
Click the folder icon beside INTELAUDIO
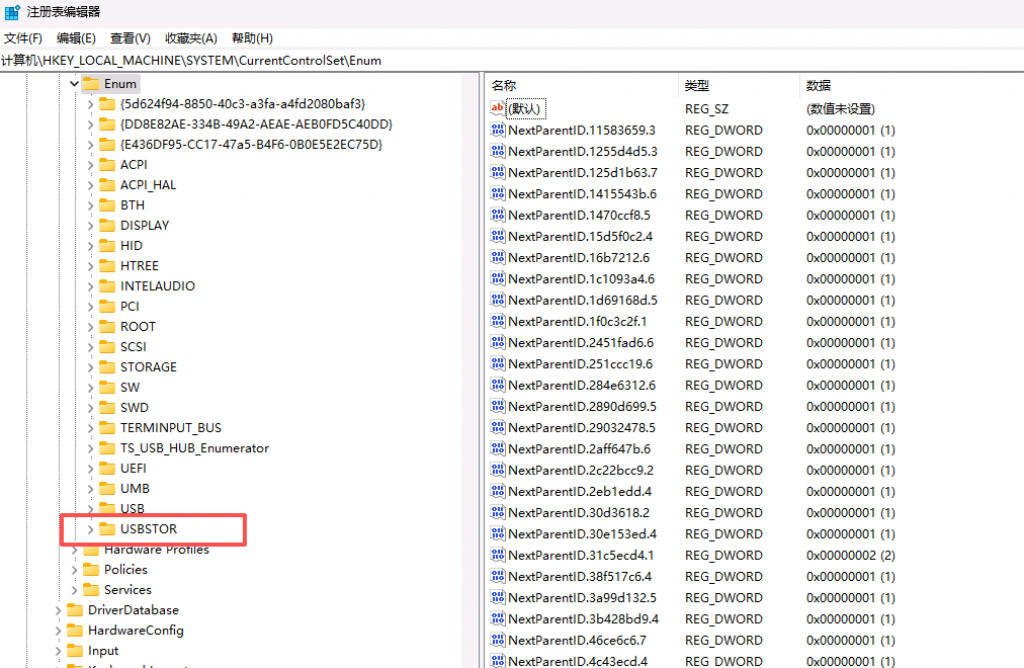click(107, 286)
